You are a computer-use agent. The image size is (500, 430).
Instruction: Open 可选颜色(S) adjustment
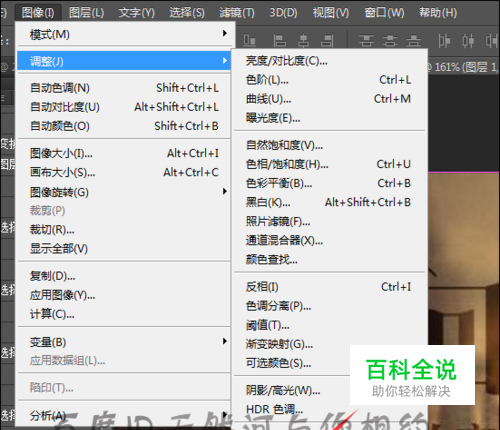point(292,363)
